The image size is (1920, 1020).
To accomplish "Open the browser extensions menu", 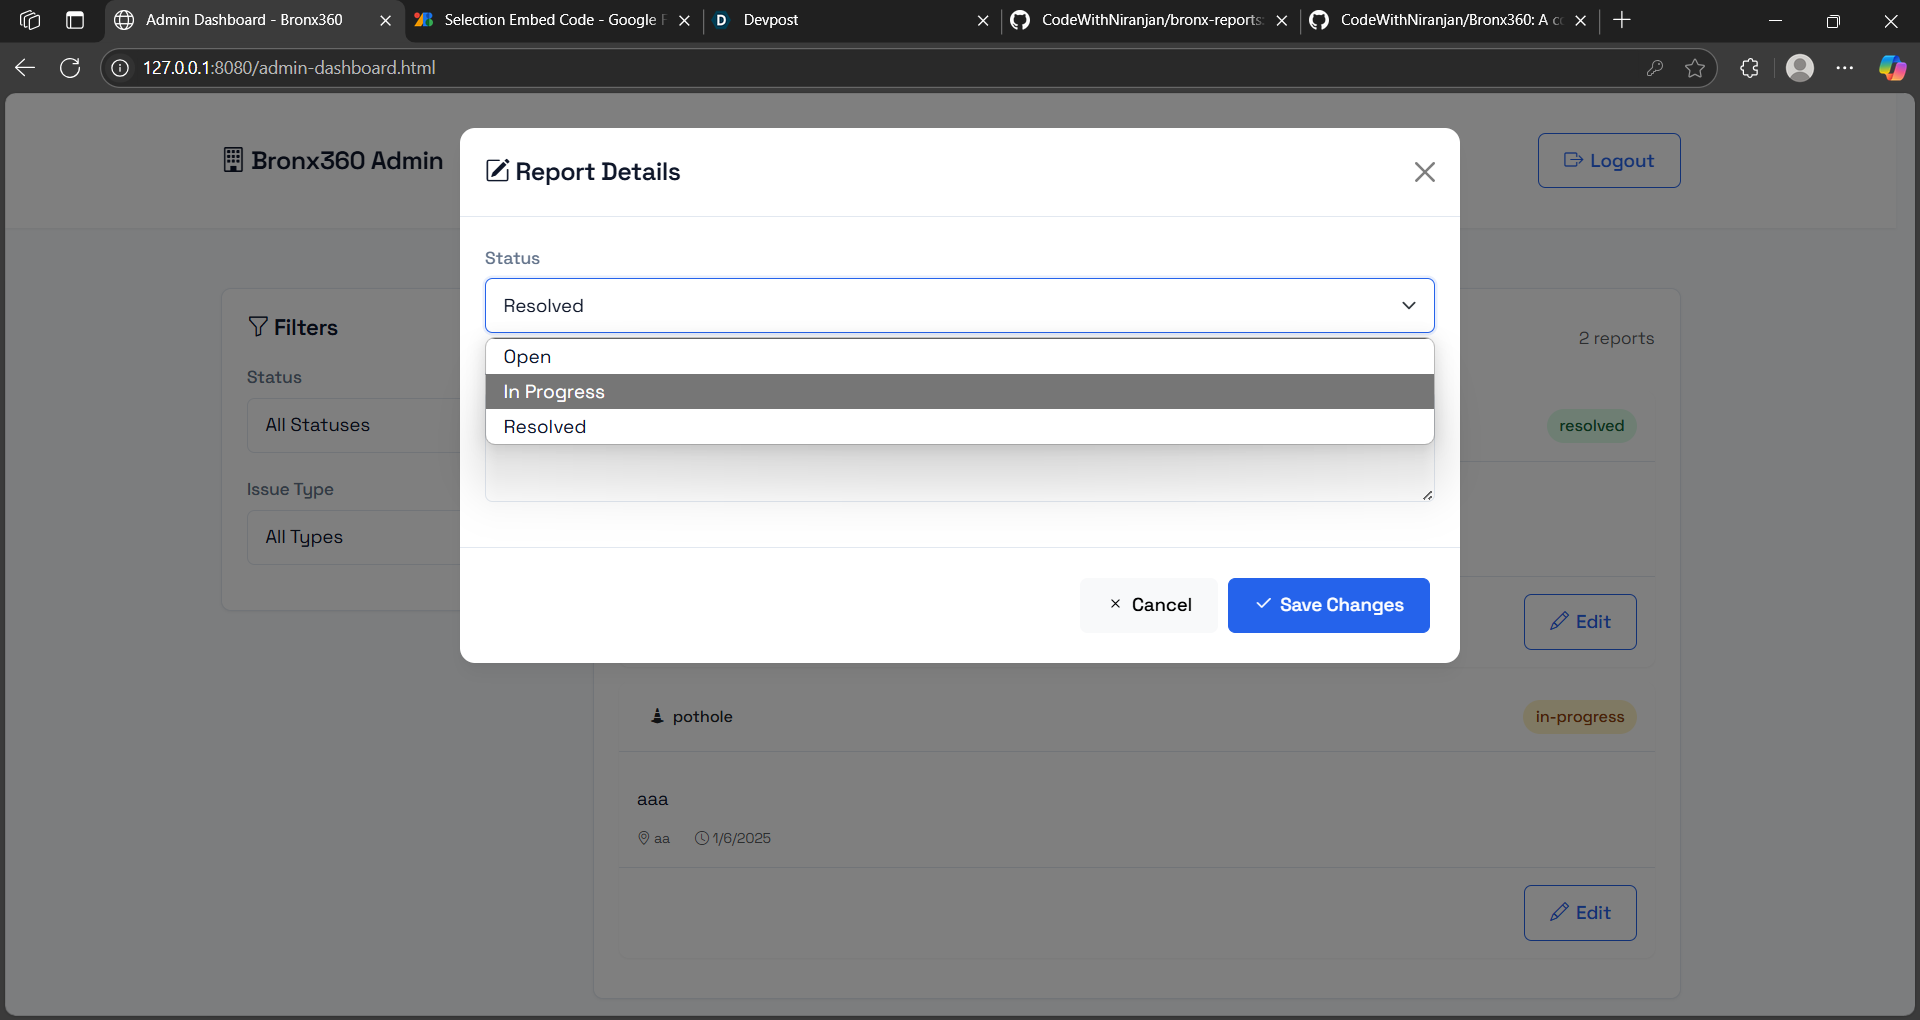I will coord(1749,68).
